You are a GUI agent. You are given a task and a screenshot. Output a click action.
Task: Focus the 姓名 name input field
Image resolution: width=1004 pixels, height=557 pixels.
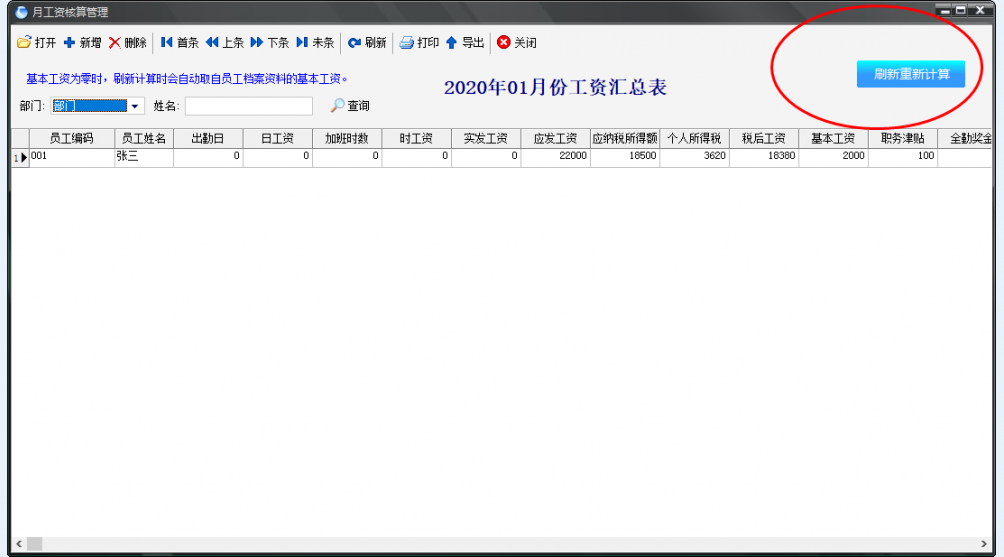click(x=248, y=106)
